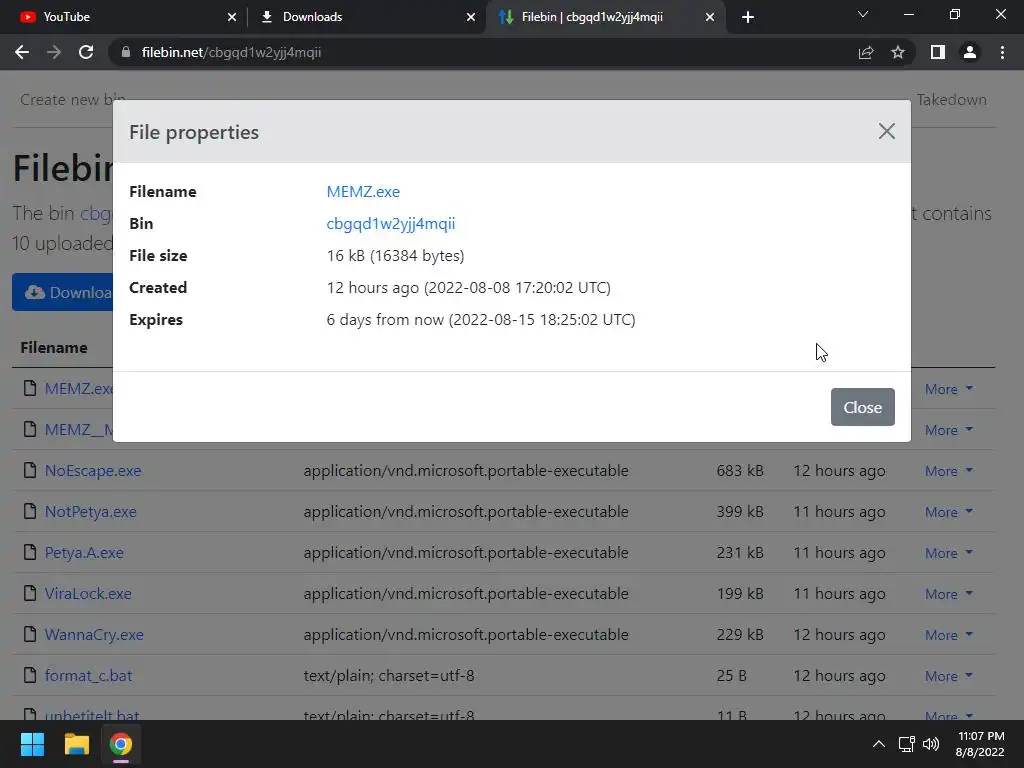This screenshot has width=1024, height=768.
Task: Open the WannaCry.exe file link
Action: click(94, 635)
